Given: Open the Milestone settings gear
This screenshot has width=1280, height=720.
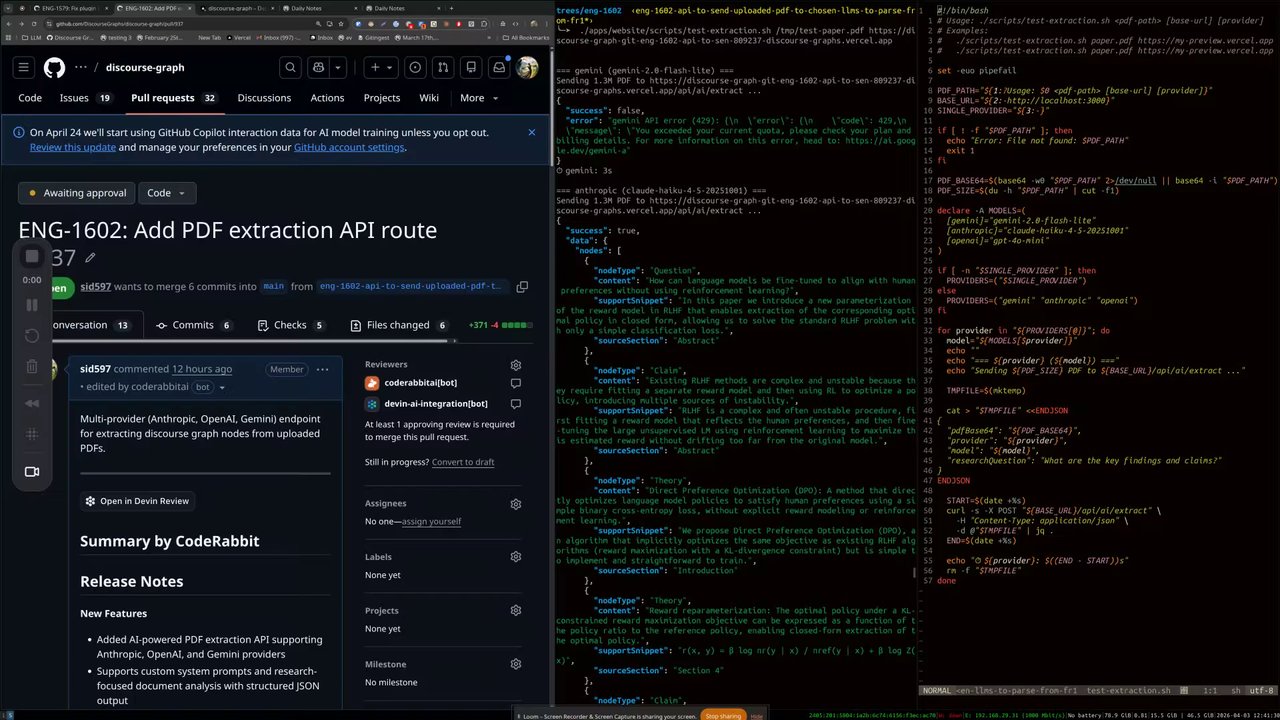Looking at the screenshot, I should (x=516, y=664).
